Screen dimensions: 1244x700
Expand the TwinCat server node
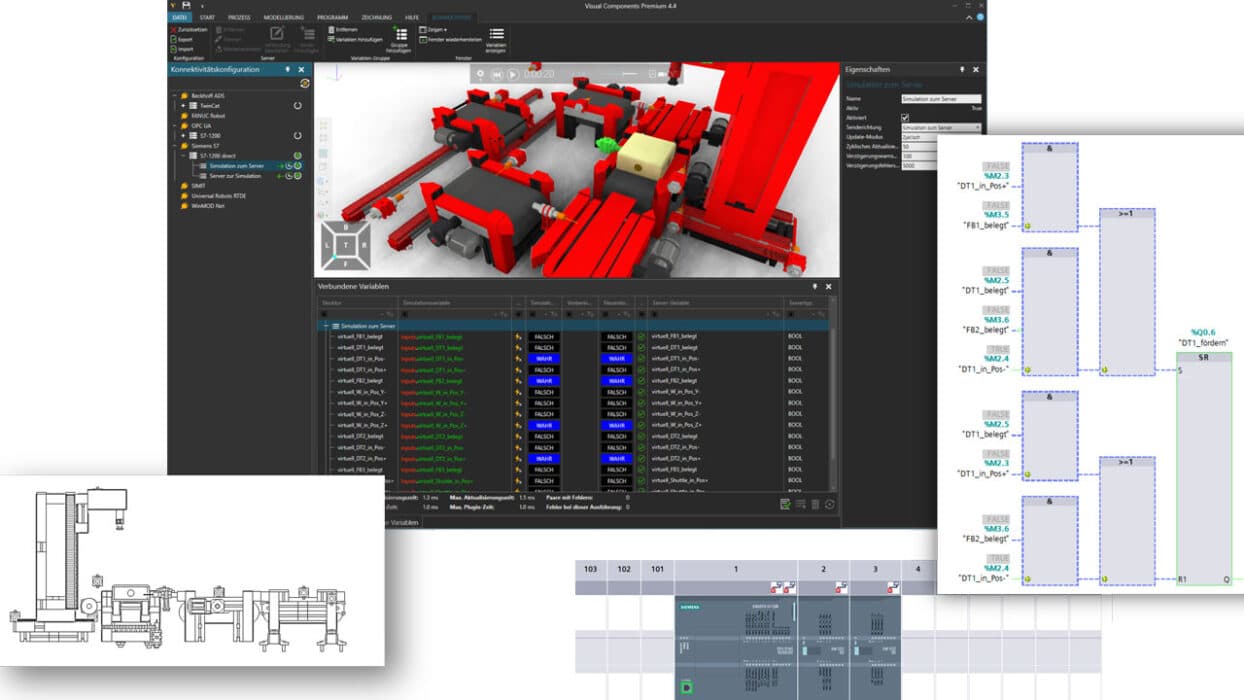(x=182, y=105)
